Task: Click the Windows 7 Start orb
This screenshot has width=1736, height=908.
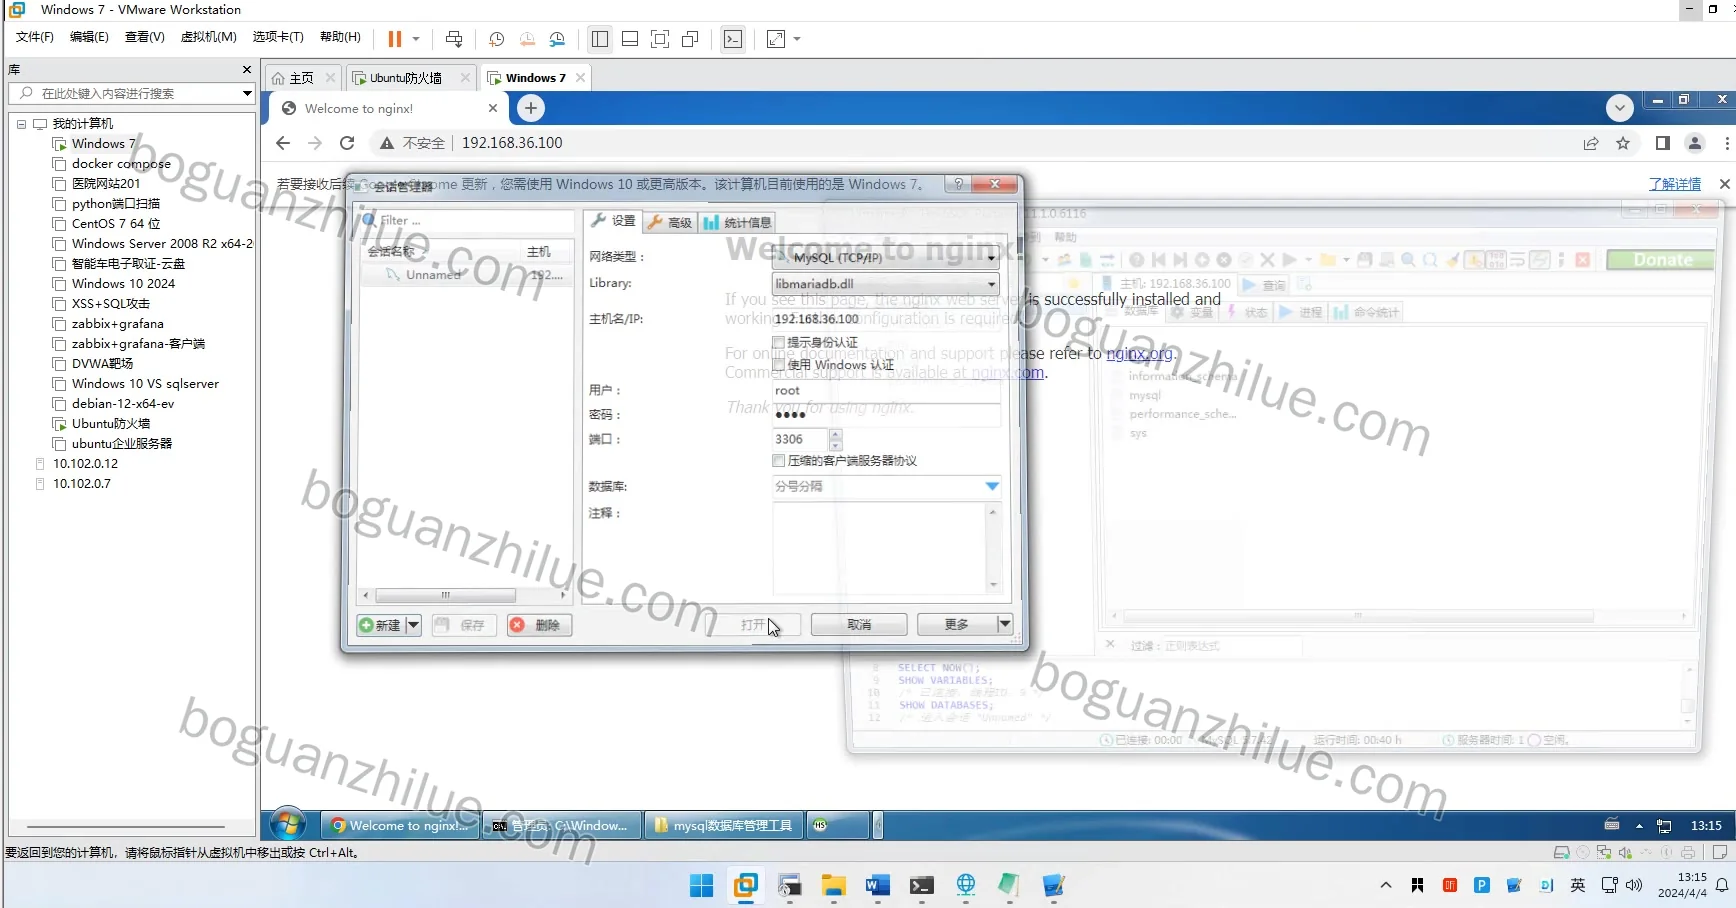Action: click(288, 825)
